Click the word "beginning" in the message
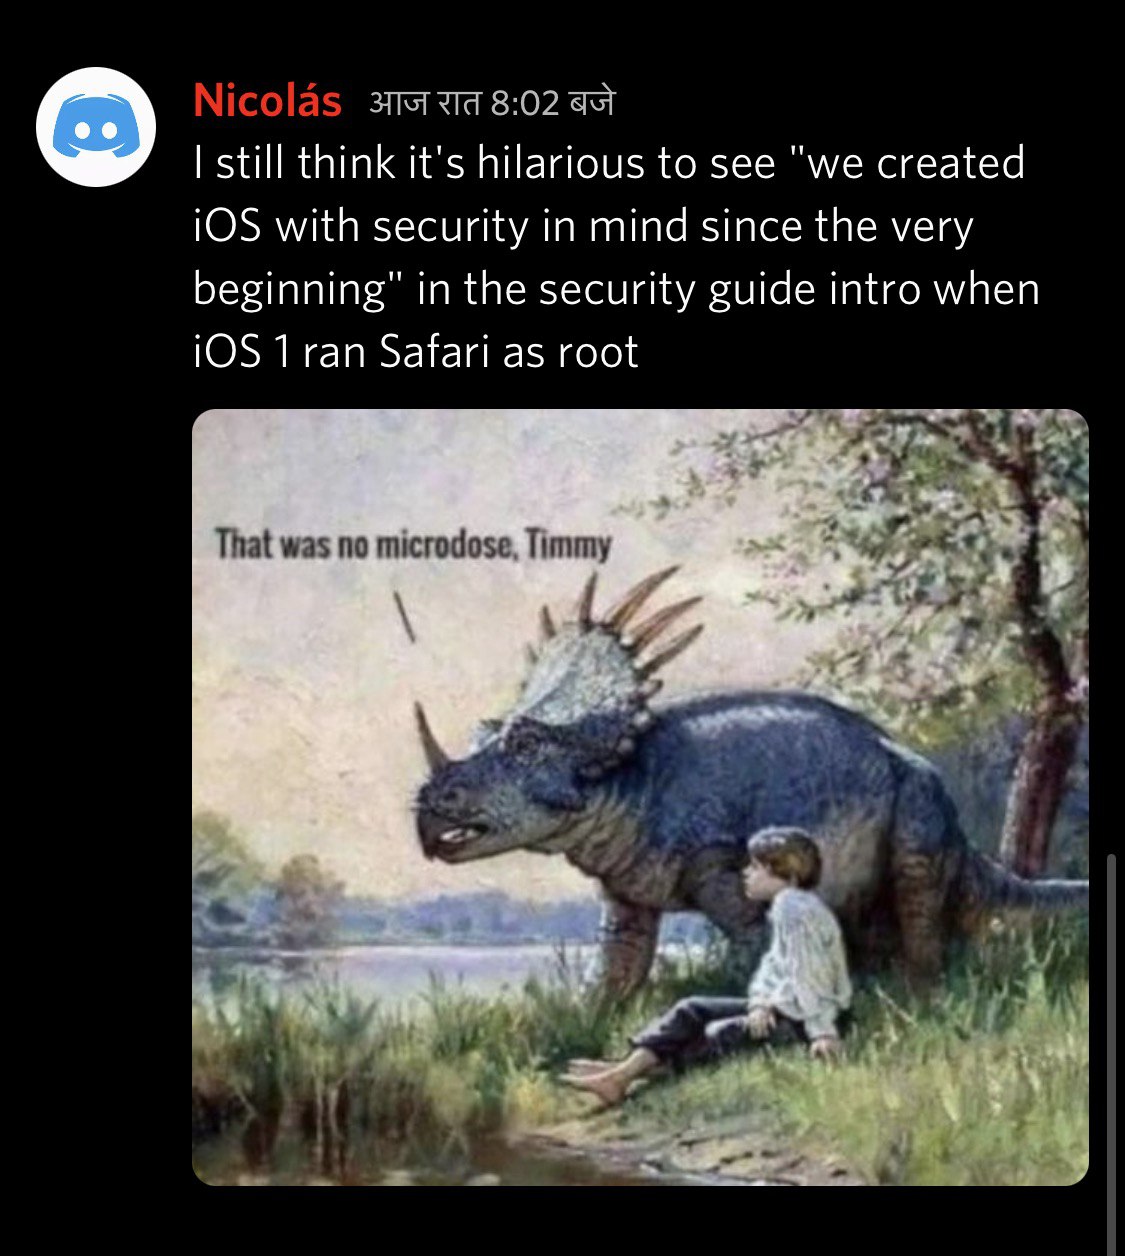The height and width of the screenshot is (1256, 1125). point(290,291)
